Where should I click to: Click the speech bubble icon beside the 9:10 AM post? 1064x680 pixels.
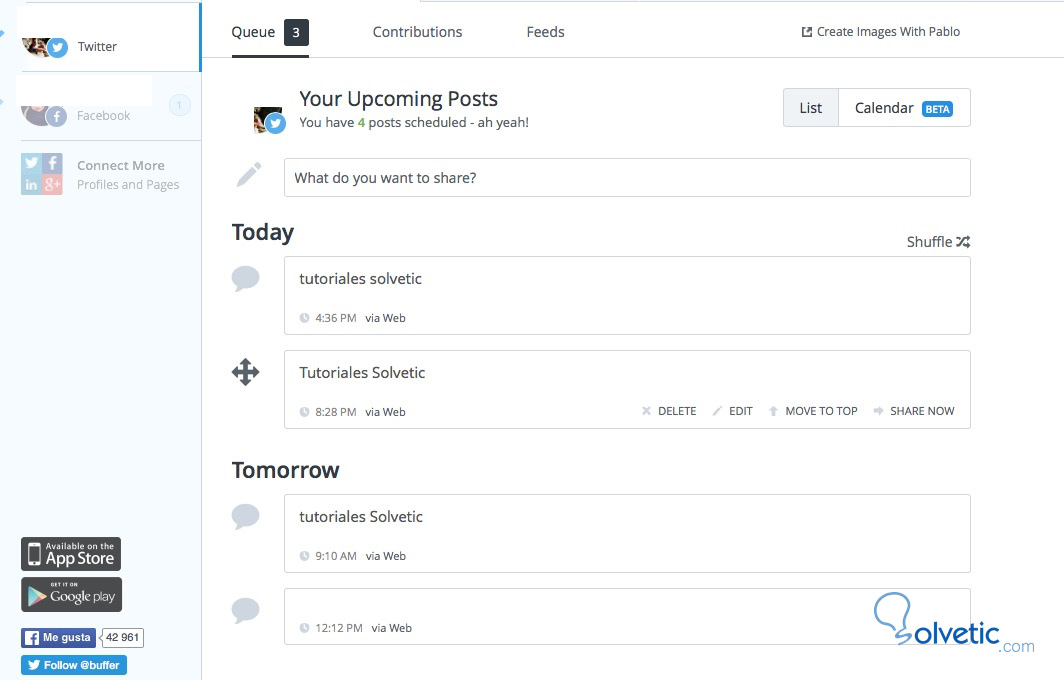pyautogui.click(x=245, y=517)
